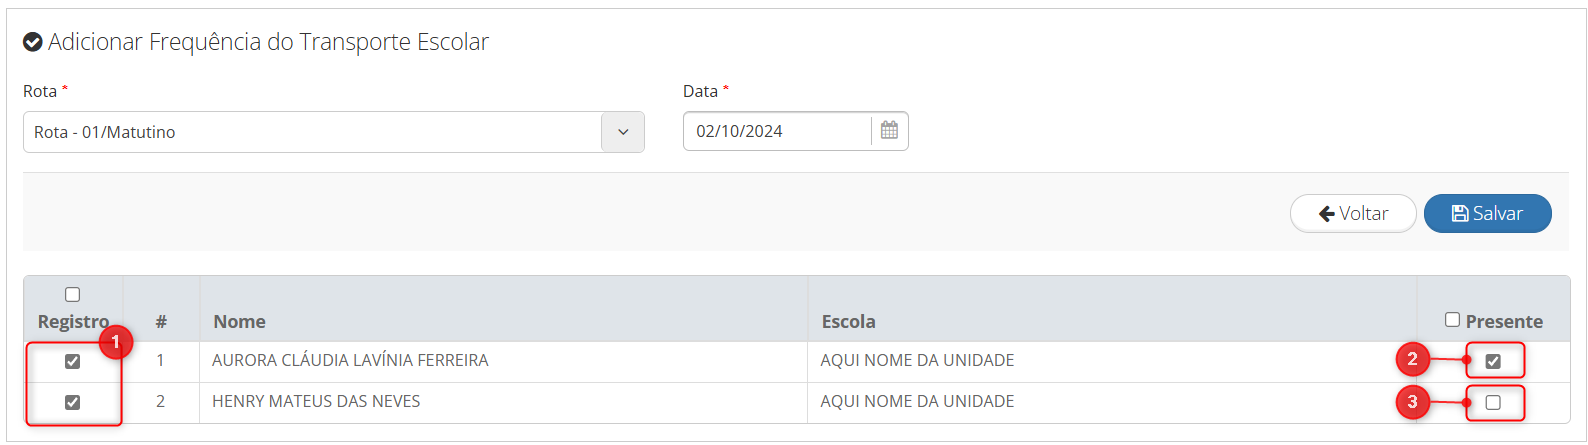Click the Data field showing 02/10/2024
Image resolution: width=1588 pixels, height=445 pixels.
(x=777, y=131)
